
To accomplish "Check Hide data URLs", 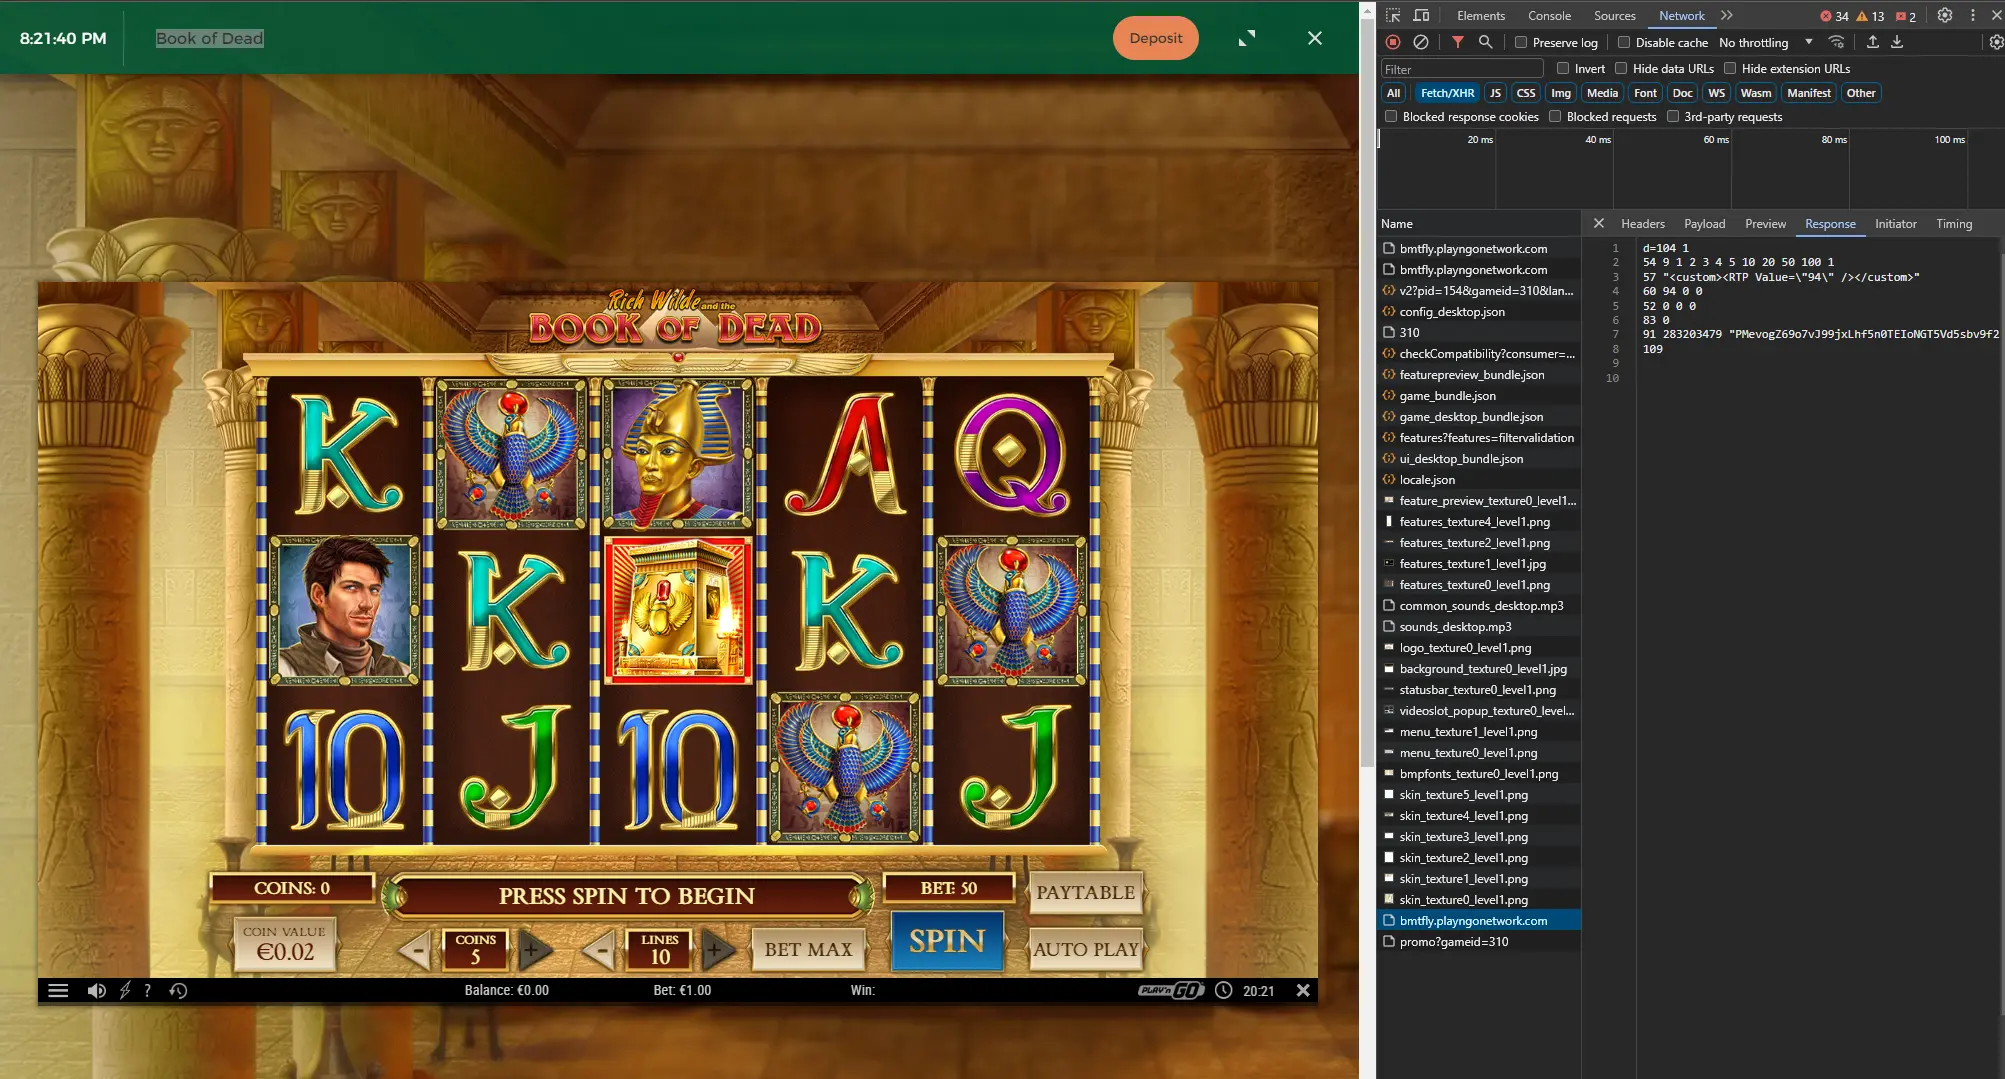I will [1621, 68].
